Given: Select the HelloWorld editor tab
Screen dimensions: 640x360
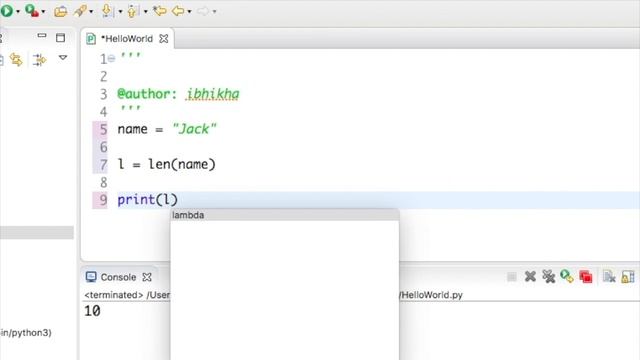Looking at the screenshot, I should [x=127, y=39].
